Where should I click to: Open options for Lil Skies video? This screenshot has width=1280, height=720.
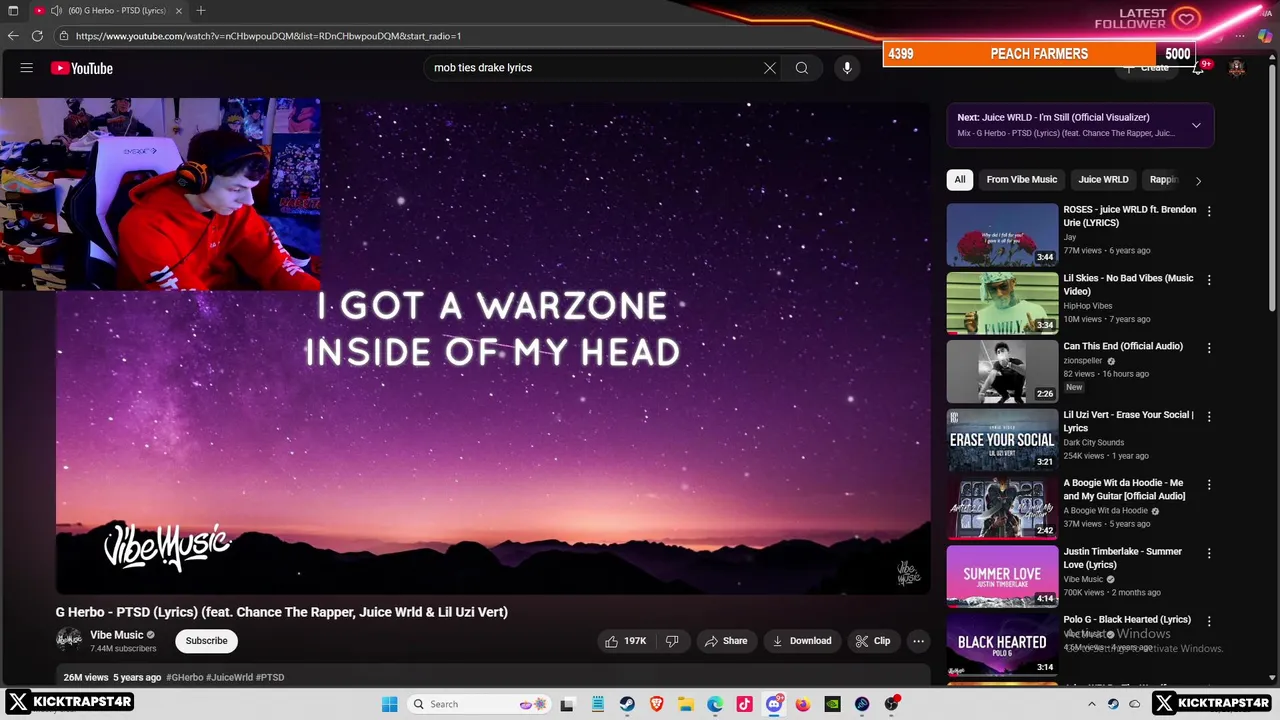tap(1209, 280)
